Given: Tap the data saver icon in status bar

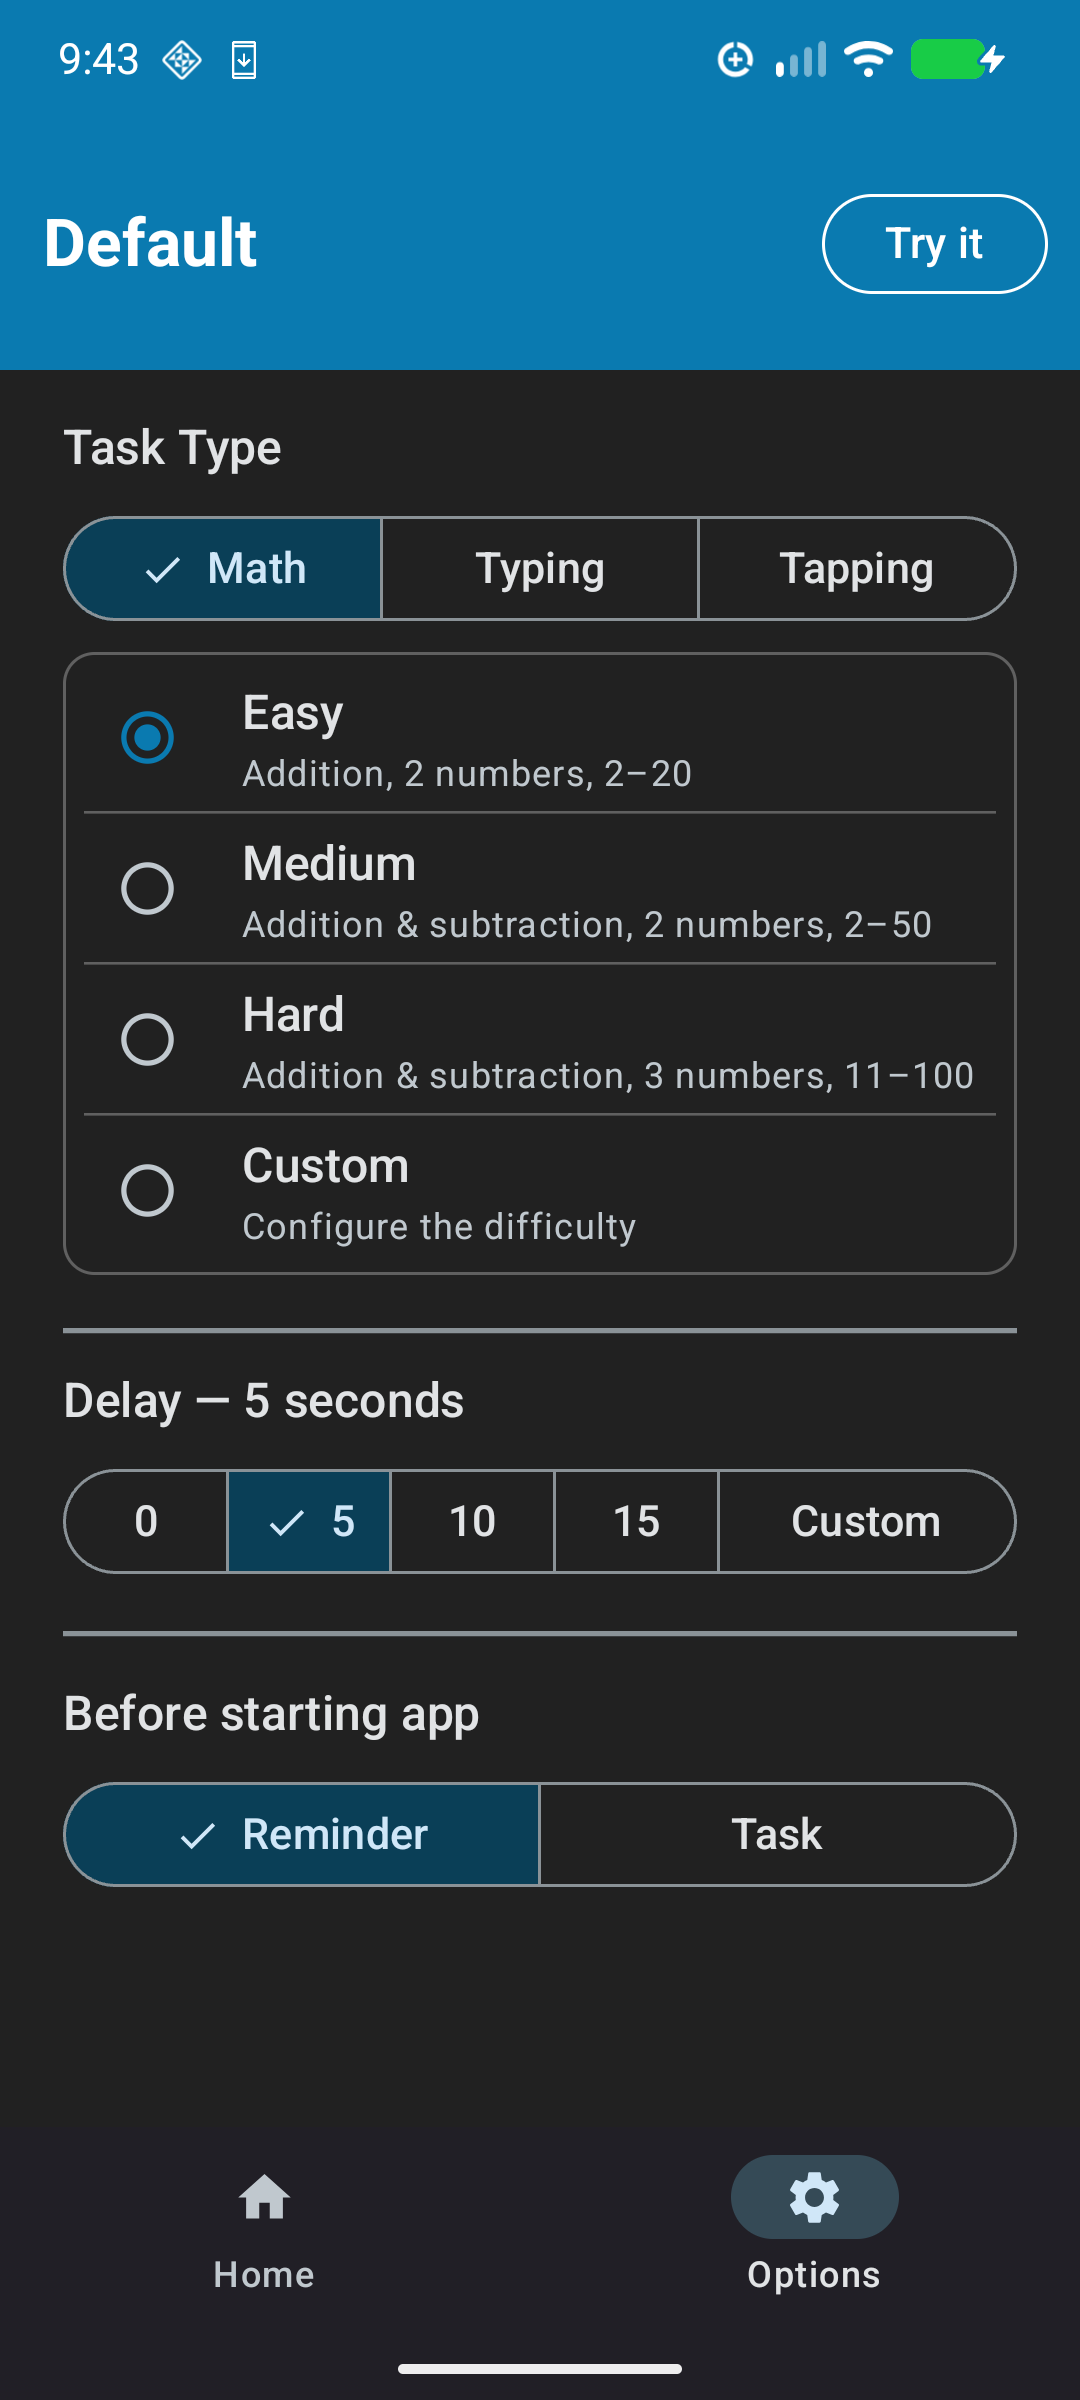Looking at the screenshot, I should point(735,60).
